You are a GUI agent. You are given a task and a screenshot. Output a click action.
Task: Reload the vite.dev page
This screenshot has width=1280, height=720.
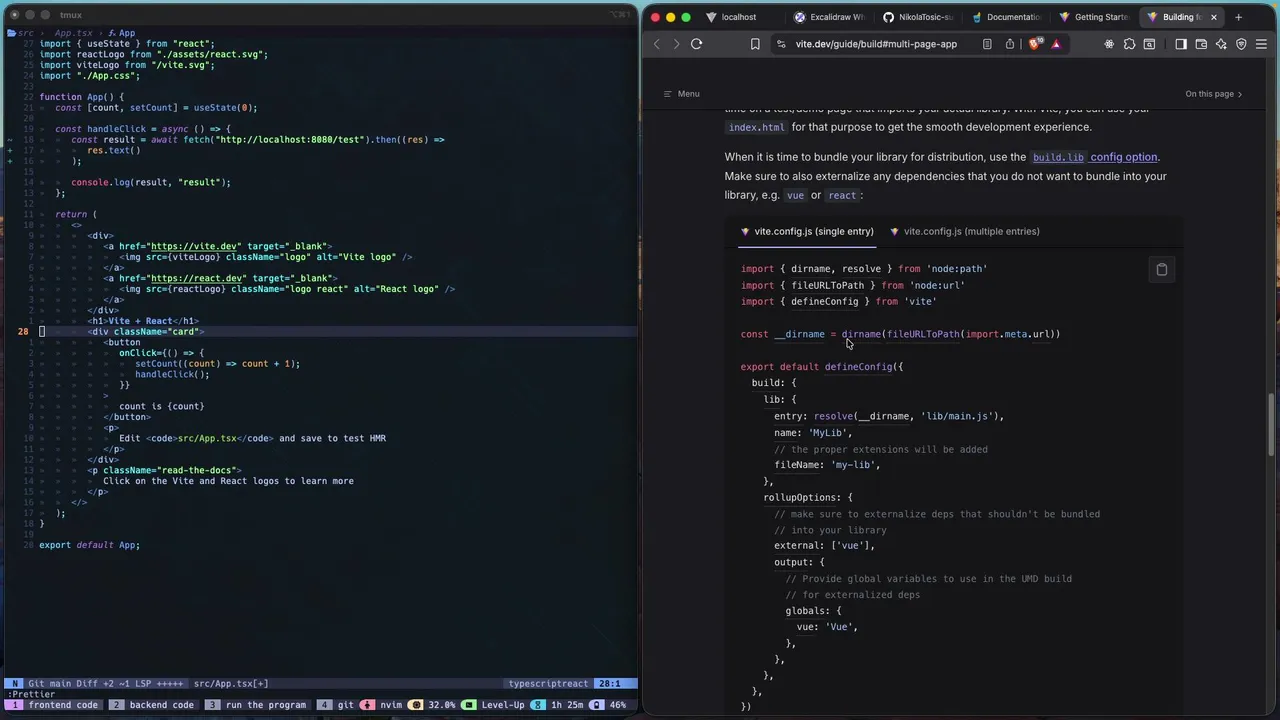[697, 44]
